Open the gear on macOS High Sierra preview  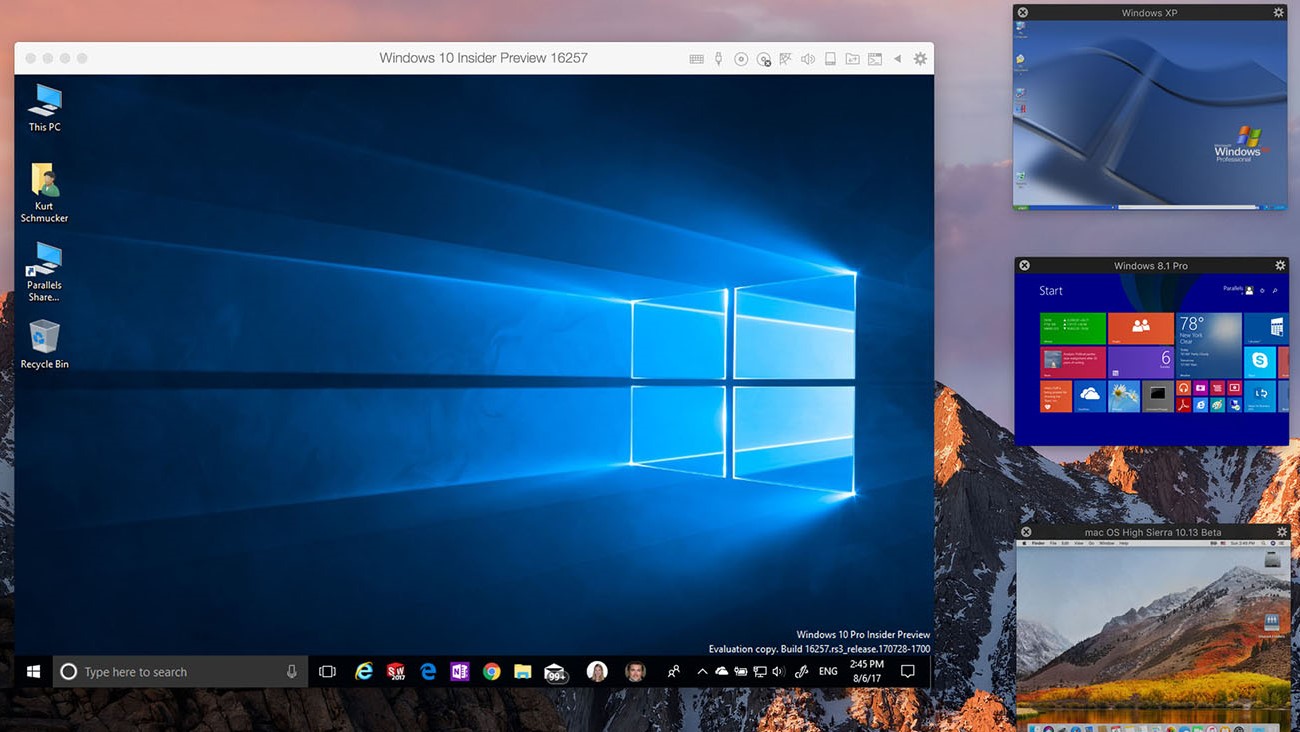(x=1281, y=532)
